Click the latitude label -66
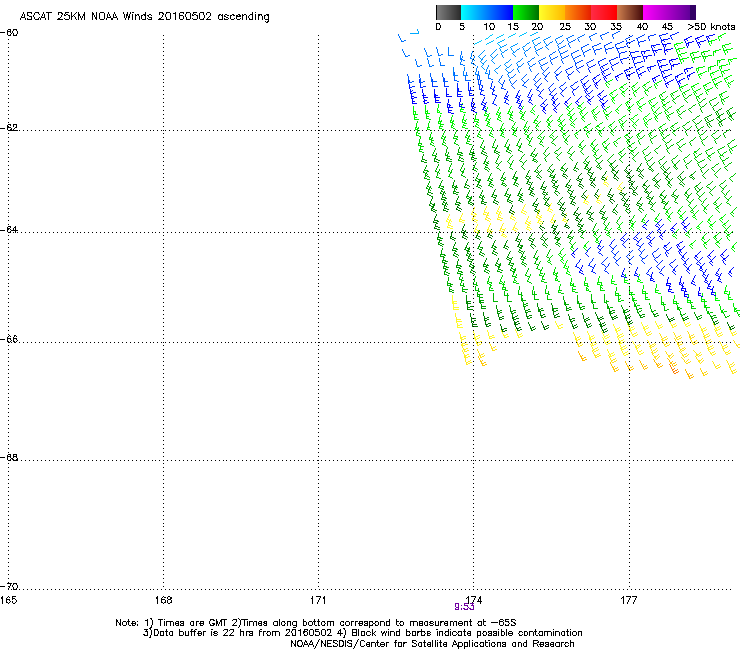This screenshot has width=740, height=650. click(9, 339)
